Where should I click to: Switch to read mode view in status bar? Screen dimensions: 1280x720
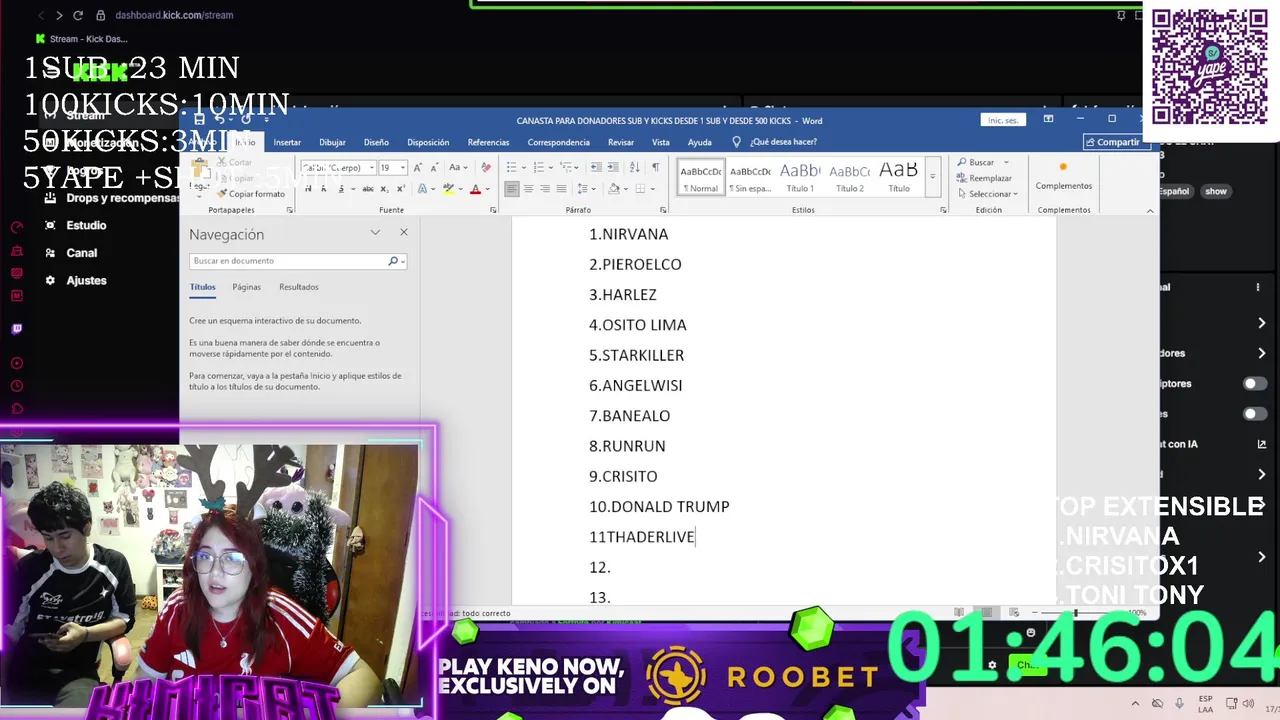point(958,612)
